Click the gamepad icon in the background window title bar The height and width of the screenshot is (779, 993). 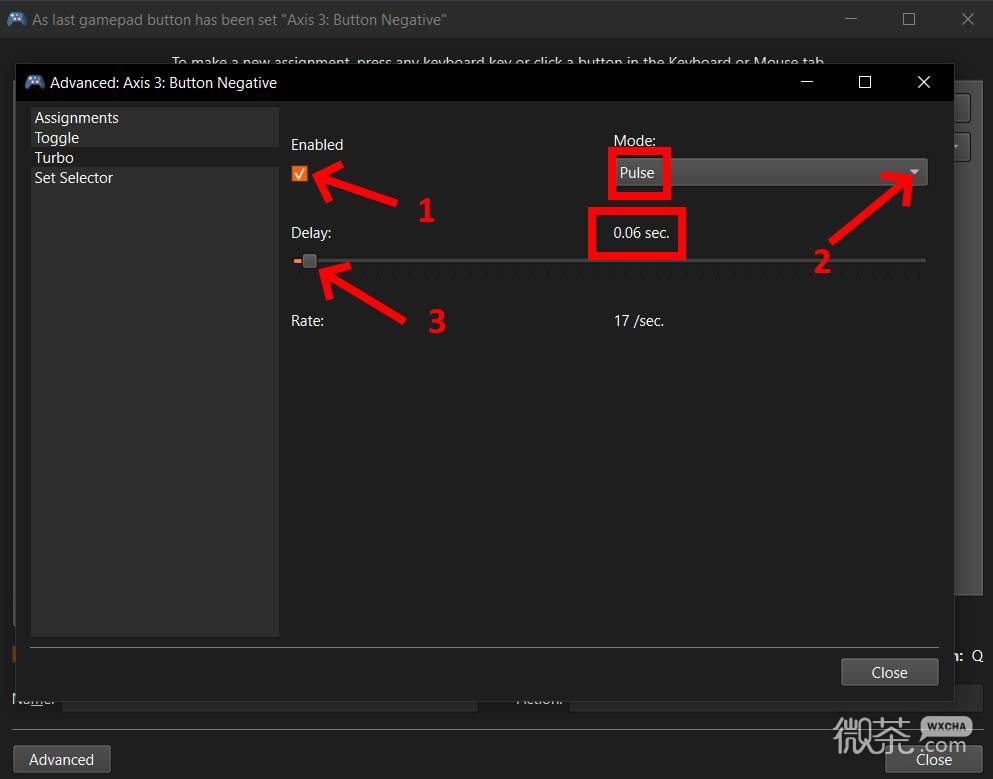[x=16, y=19]
